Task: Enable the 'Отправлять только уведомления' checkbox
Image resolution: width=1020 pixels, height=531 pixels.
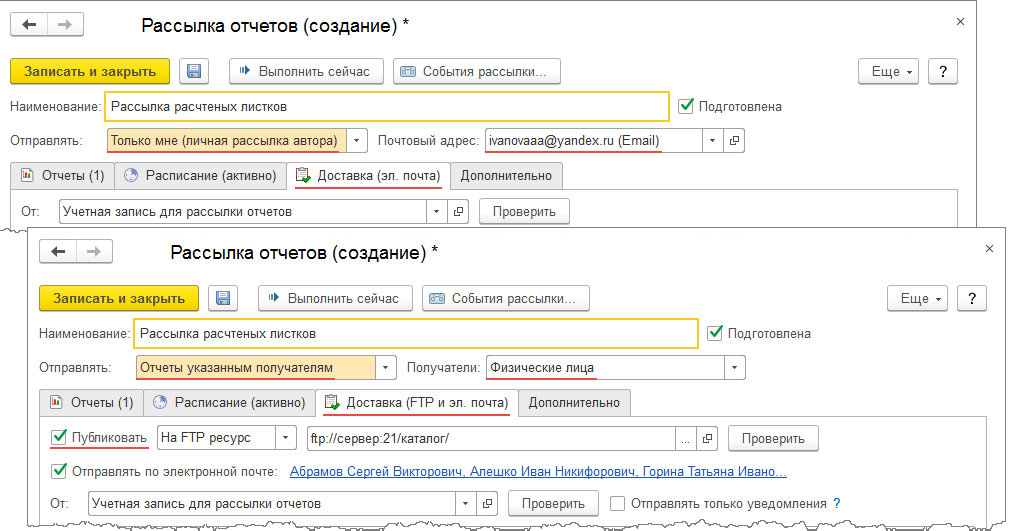Action: 618,504
